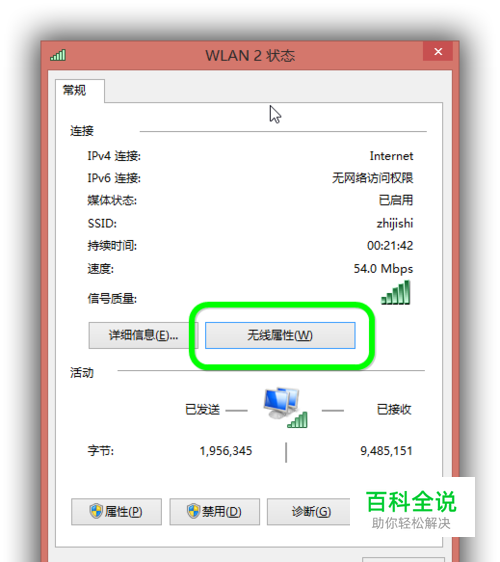This screenshot has height=562, width=500.
Task: Click the 00:21:42 duration value
Action: tap(390, 246)
